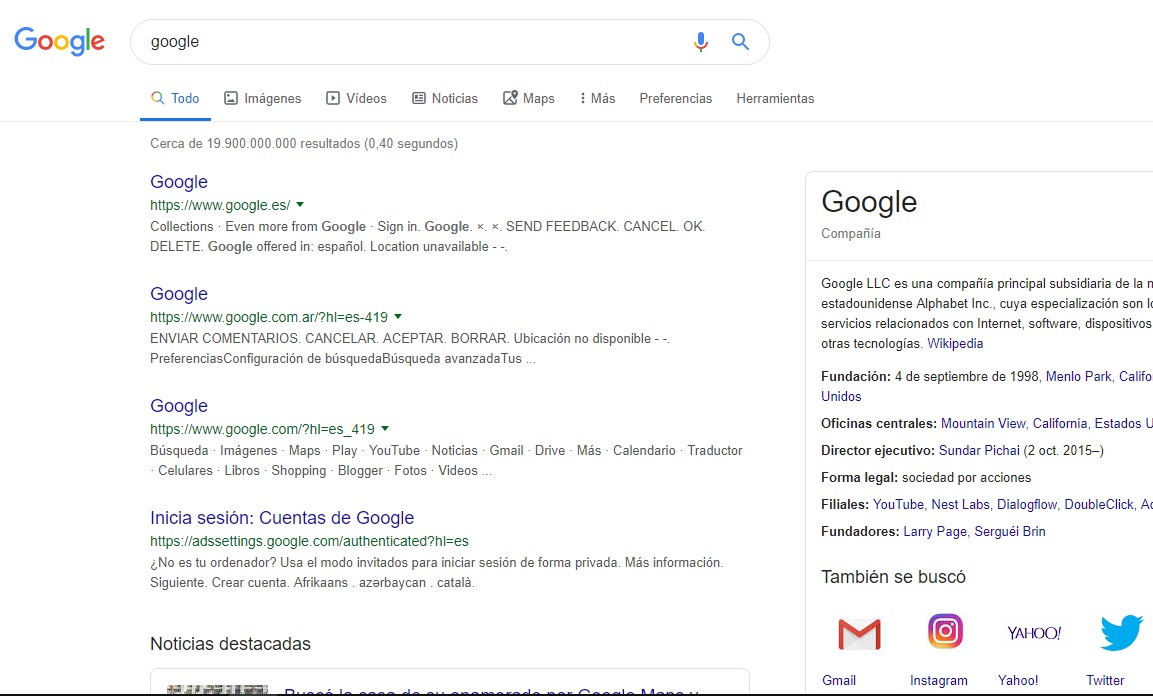Screen dimensions: 1153x696
Task: Open the YouTube subsidiary link
Action: pos(898,504)
